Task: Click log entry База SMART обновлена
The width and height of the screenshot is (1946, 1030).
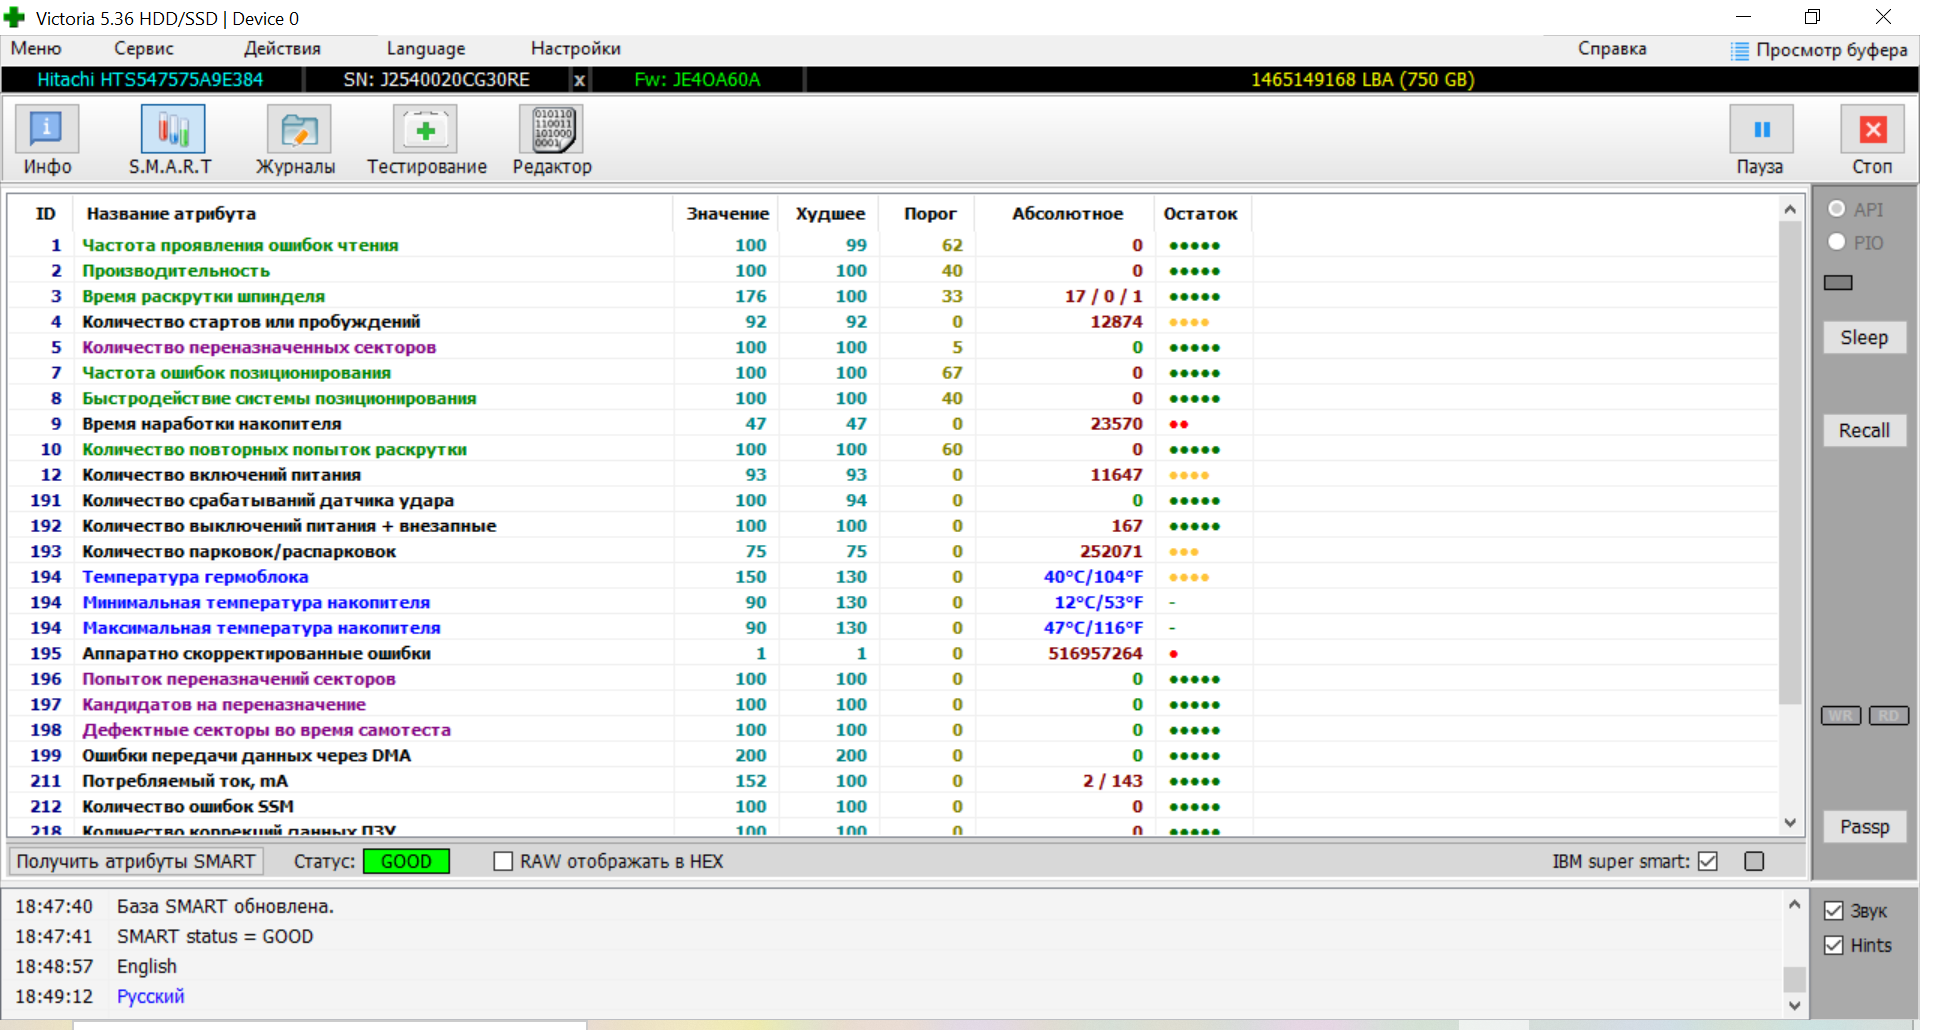Action: click(x=225, y=906)
